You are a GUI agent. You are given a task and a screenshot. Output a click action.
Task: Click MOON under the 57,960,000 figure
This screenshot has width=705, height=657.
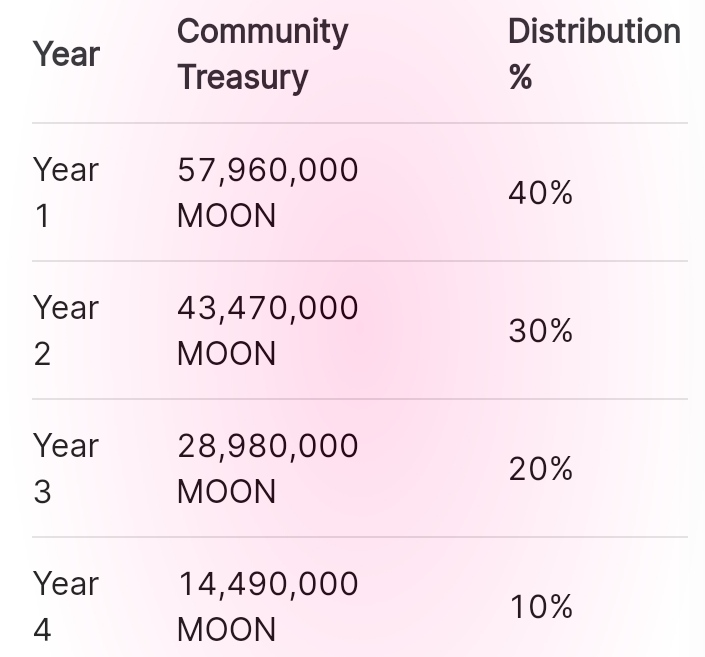point(226,216)
